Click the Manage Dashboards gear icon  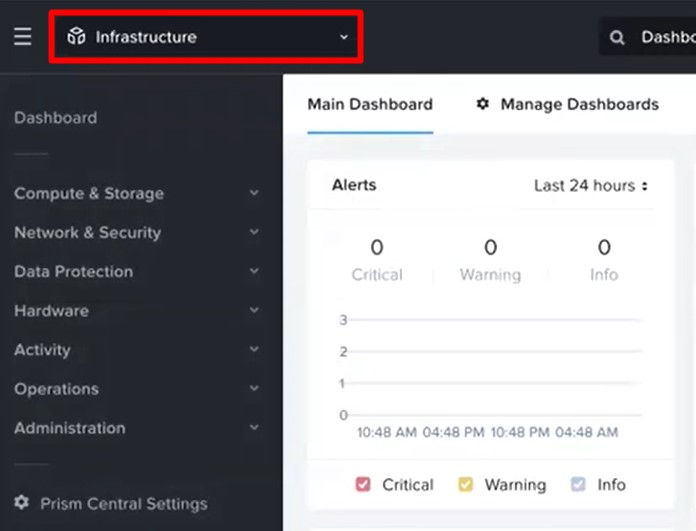(x=483, y=104)
